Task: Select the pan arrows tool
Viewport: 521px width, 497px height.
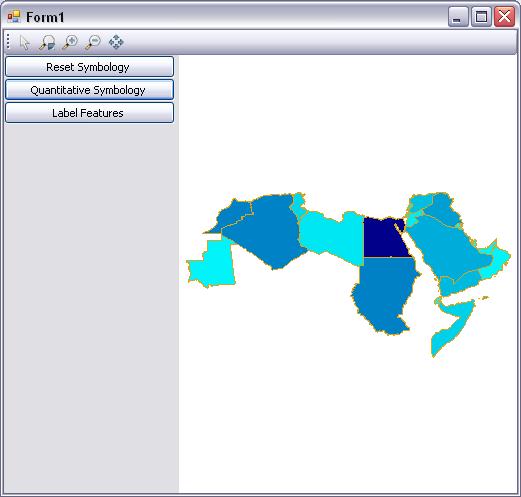Action: click(116, 42)
